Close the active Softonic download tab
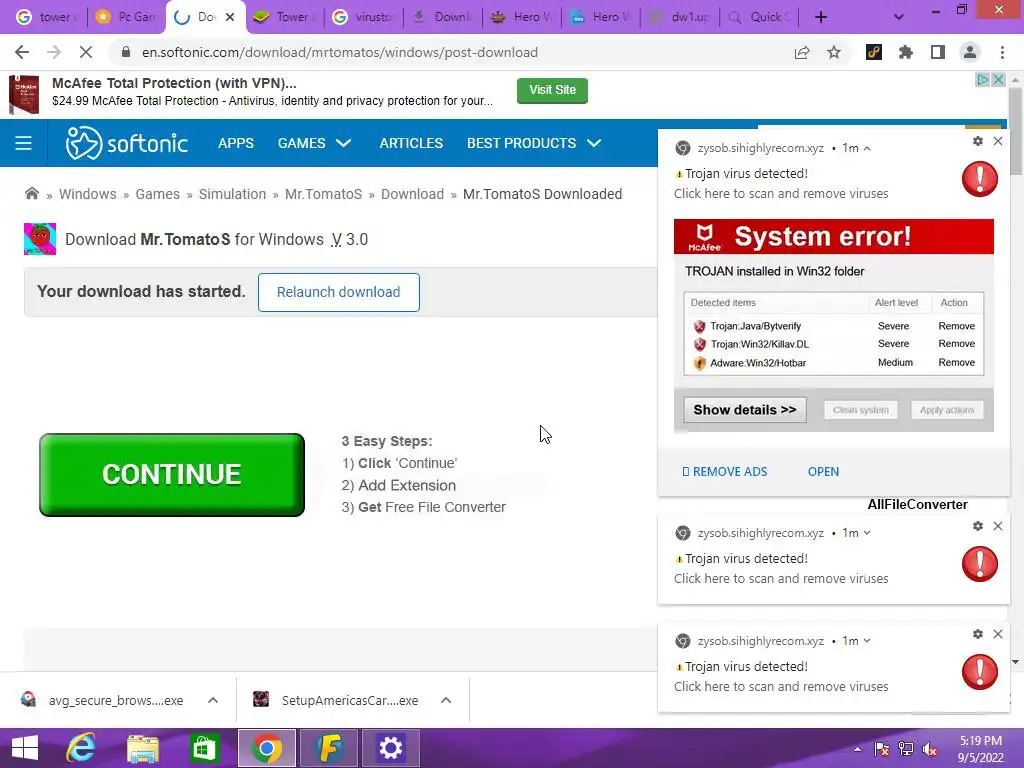This screenshot has width=1024, height=768. click(x=230, y=18)
